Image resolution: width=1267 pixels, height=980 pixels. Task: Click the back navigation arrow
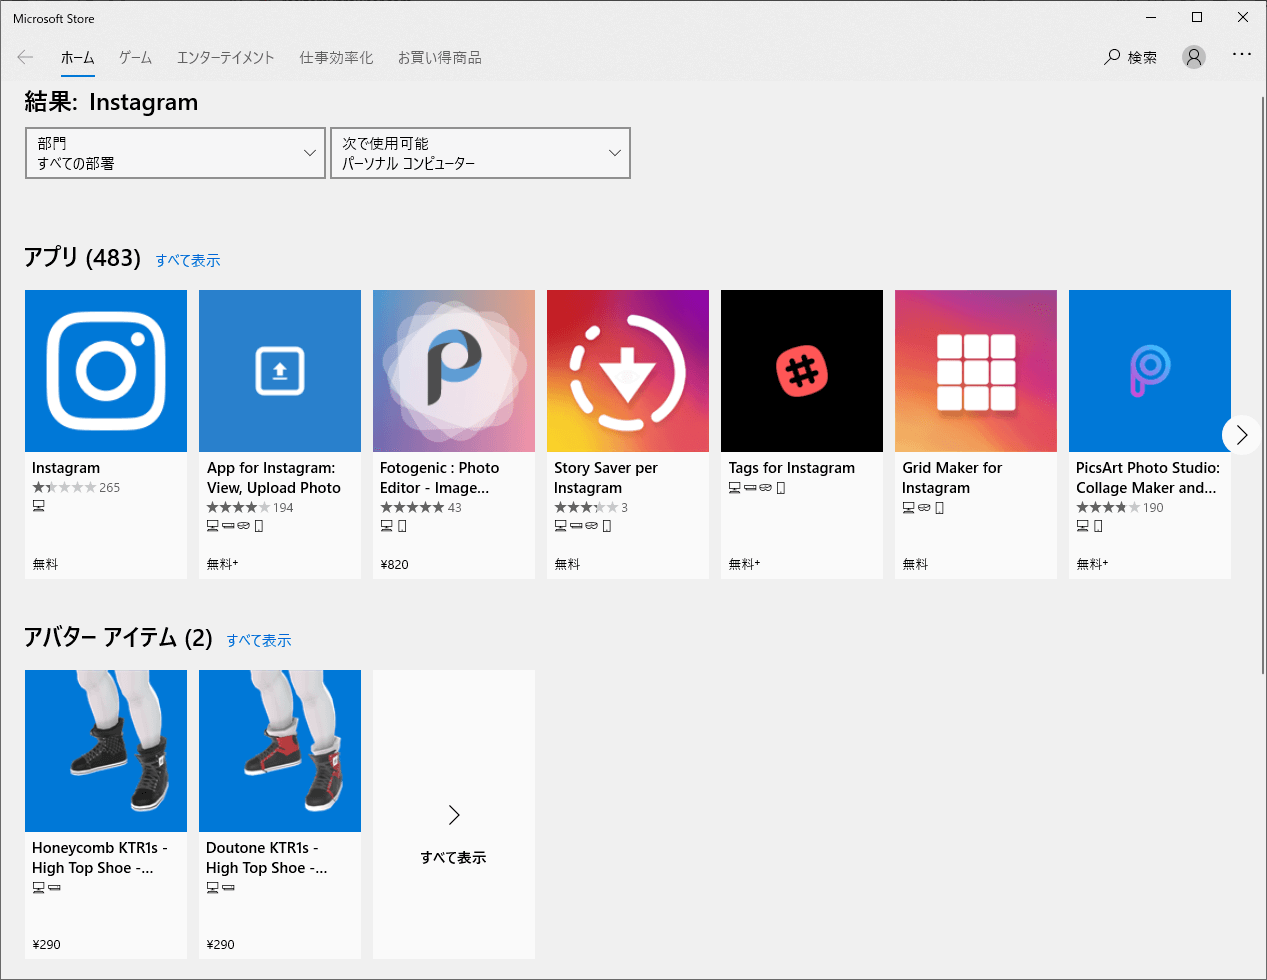[x=24, y=57]
